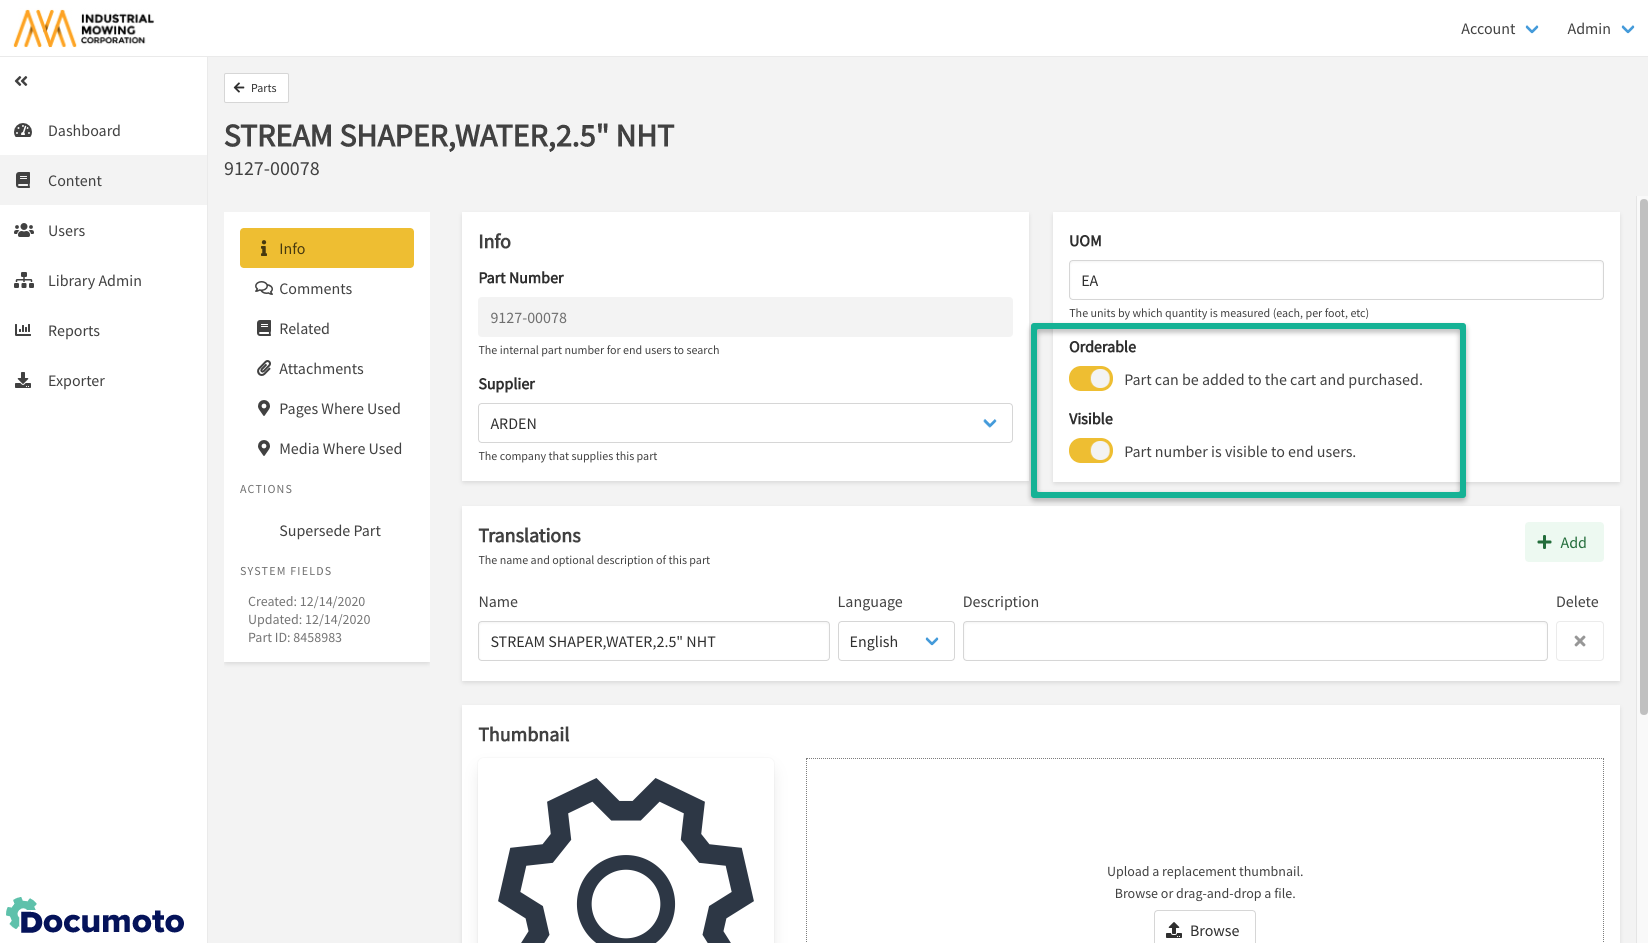This screenshot has width=1648, height=943.
Task: Go to the Reports section
Action: [x=74, y=331]
